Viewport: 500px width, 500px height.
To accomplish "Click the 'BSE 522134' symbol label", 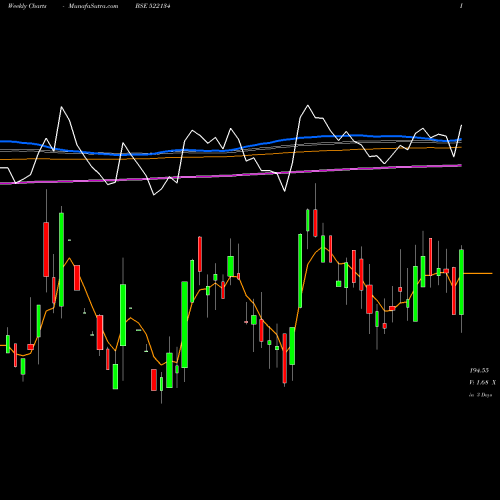I will 153,6.
